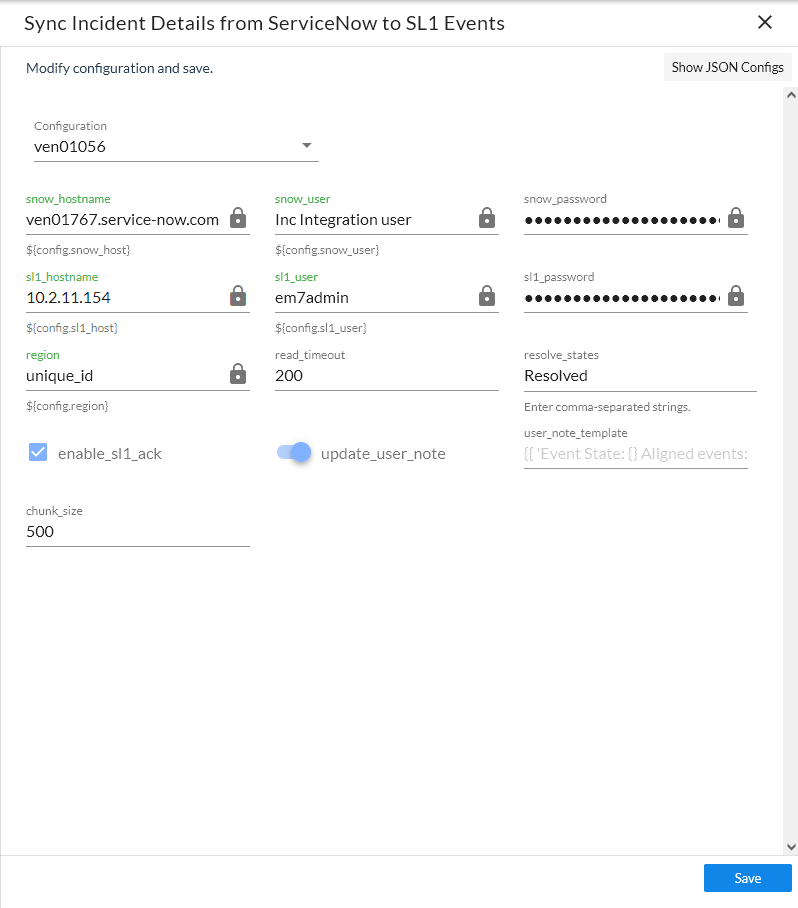The width and height of the screenshot is (798, 908).
Task: Click the lock icon beside snow_password
Action: click(x=735, y=218)
